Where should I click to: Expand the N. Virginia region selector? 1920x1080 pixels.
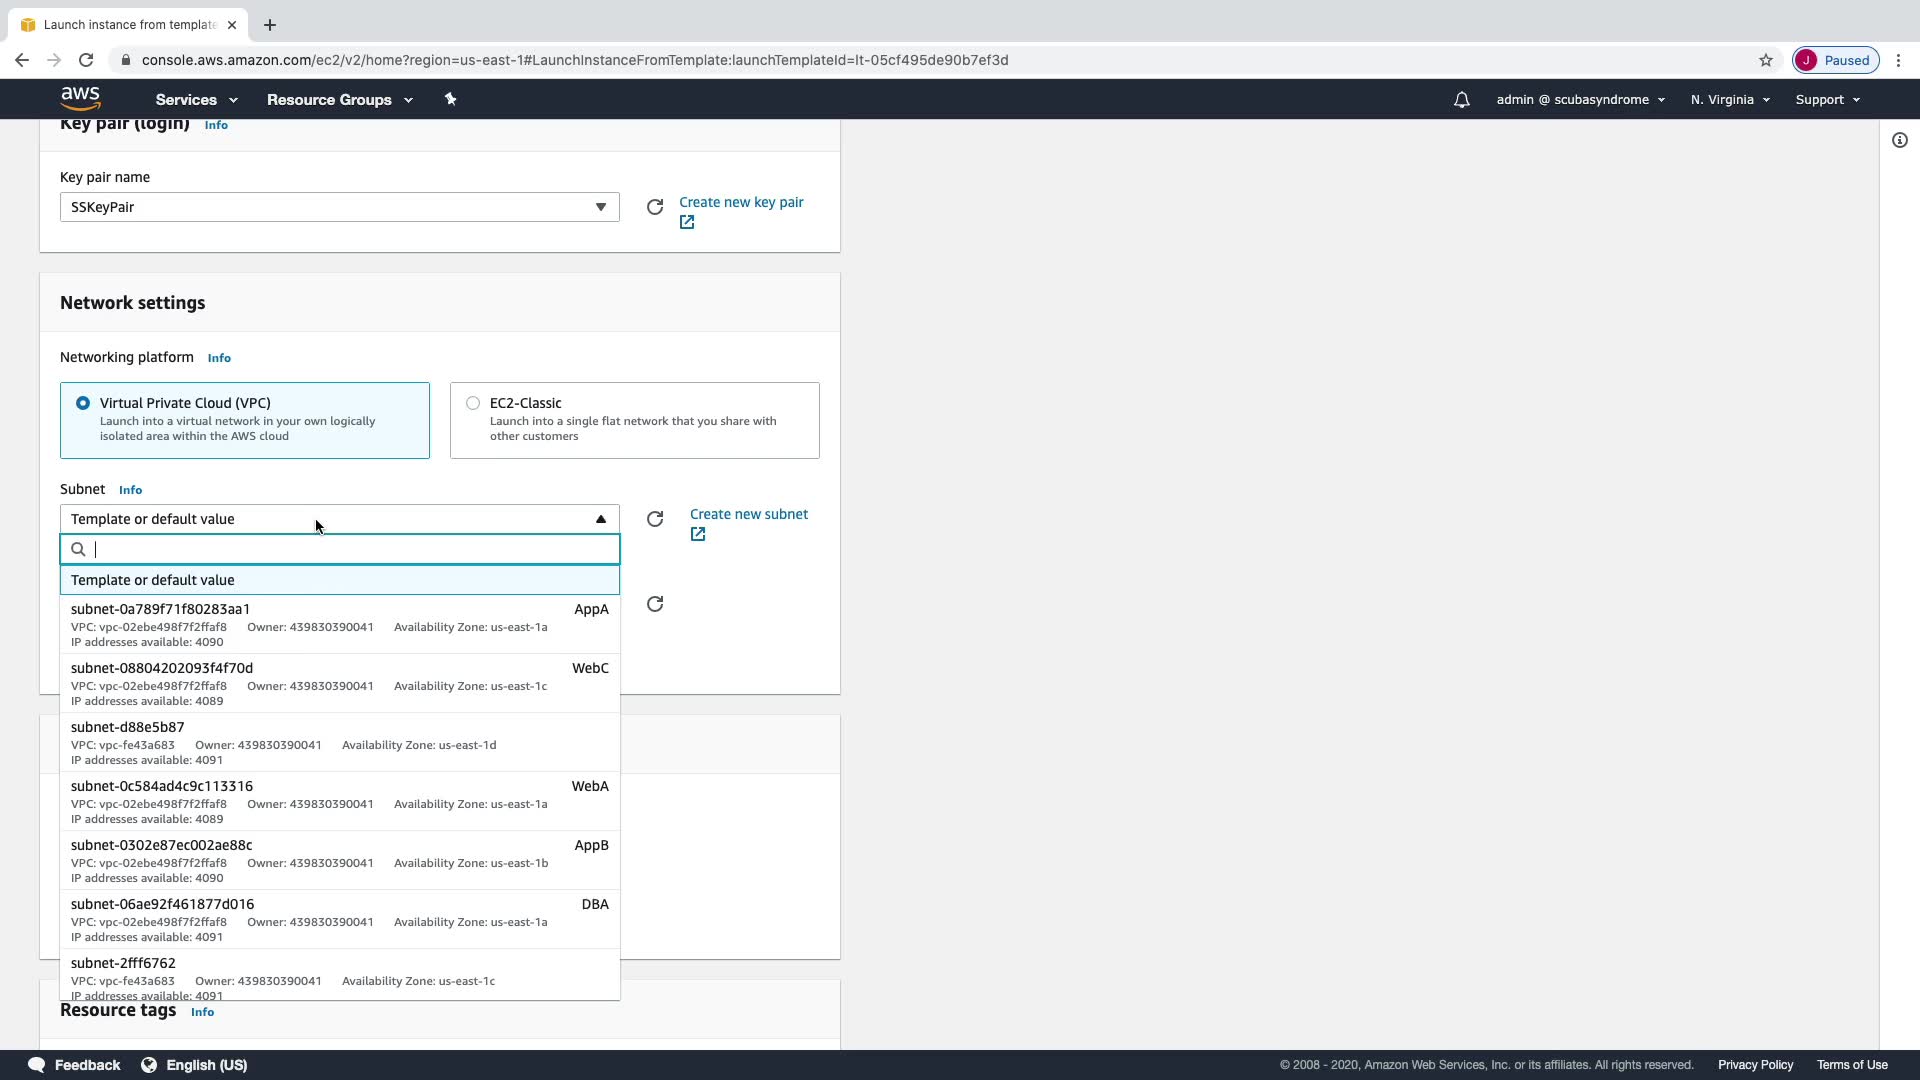(x=1729, y=100)
